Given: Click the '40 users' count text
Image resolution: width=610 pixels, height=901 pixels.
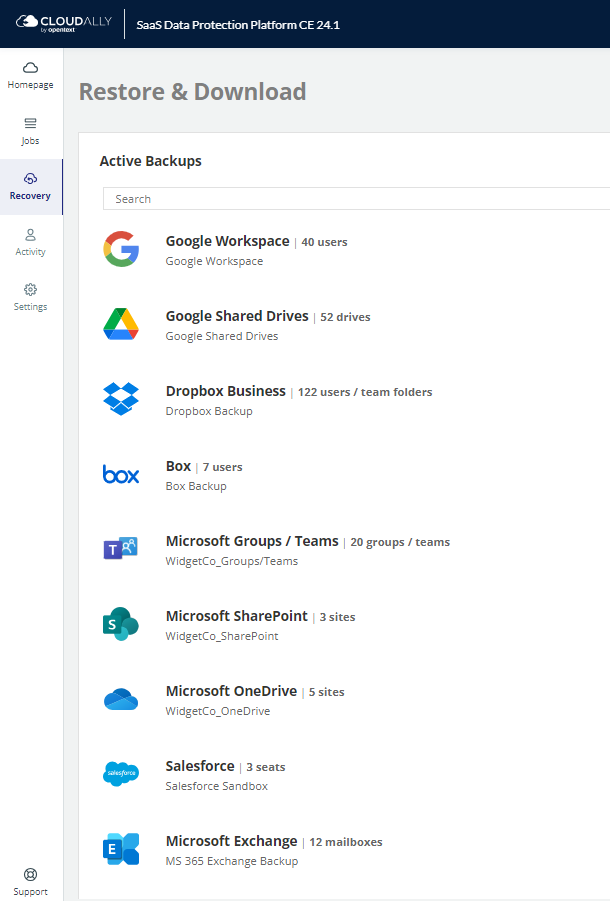Looking at the screenshot, I should coord(325,242).
